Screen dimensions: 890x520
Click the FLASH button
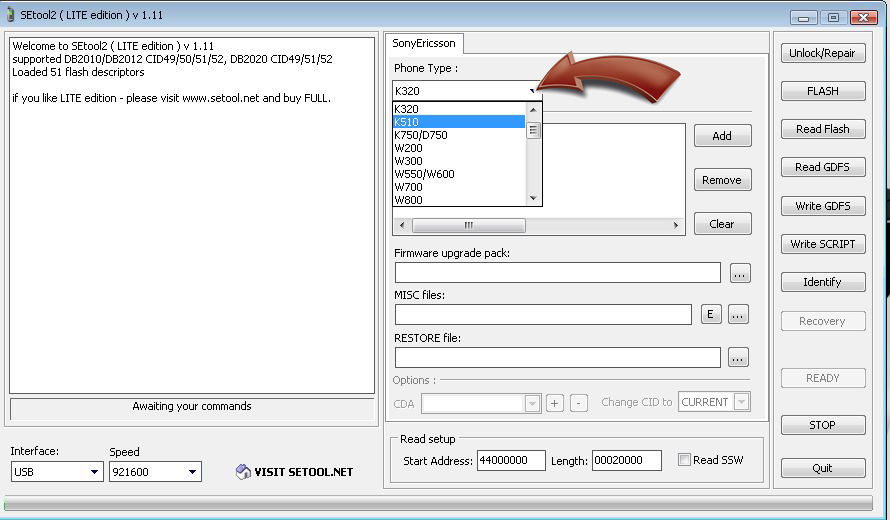pos(822,91)
